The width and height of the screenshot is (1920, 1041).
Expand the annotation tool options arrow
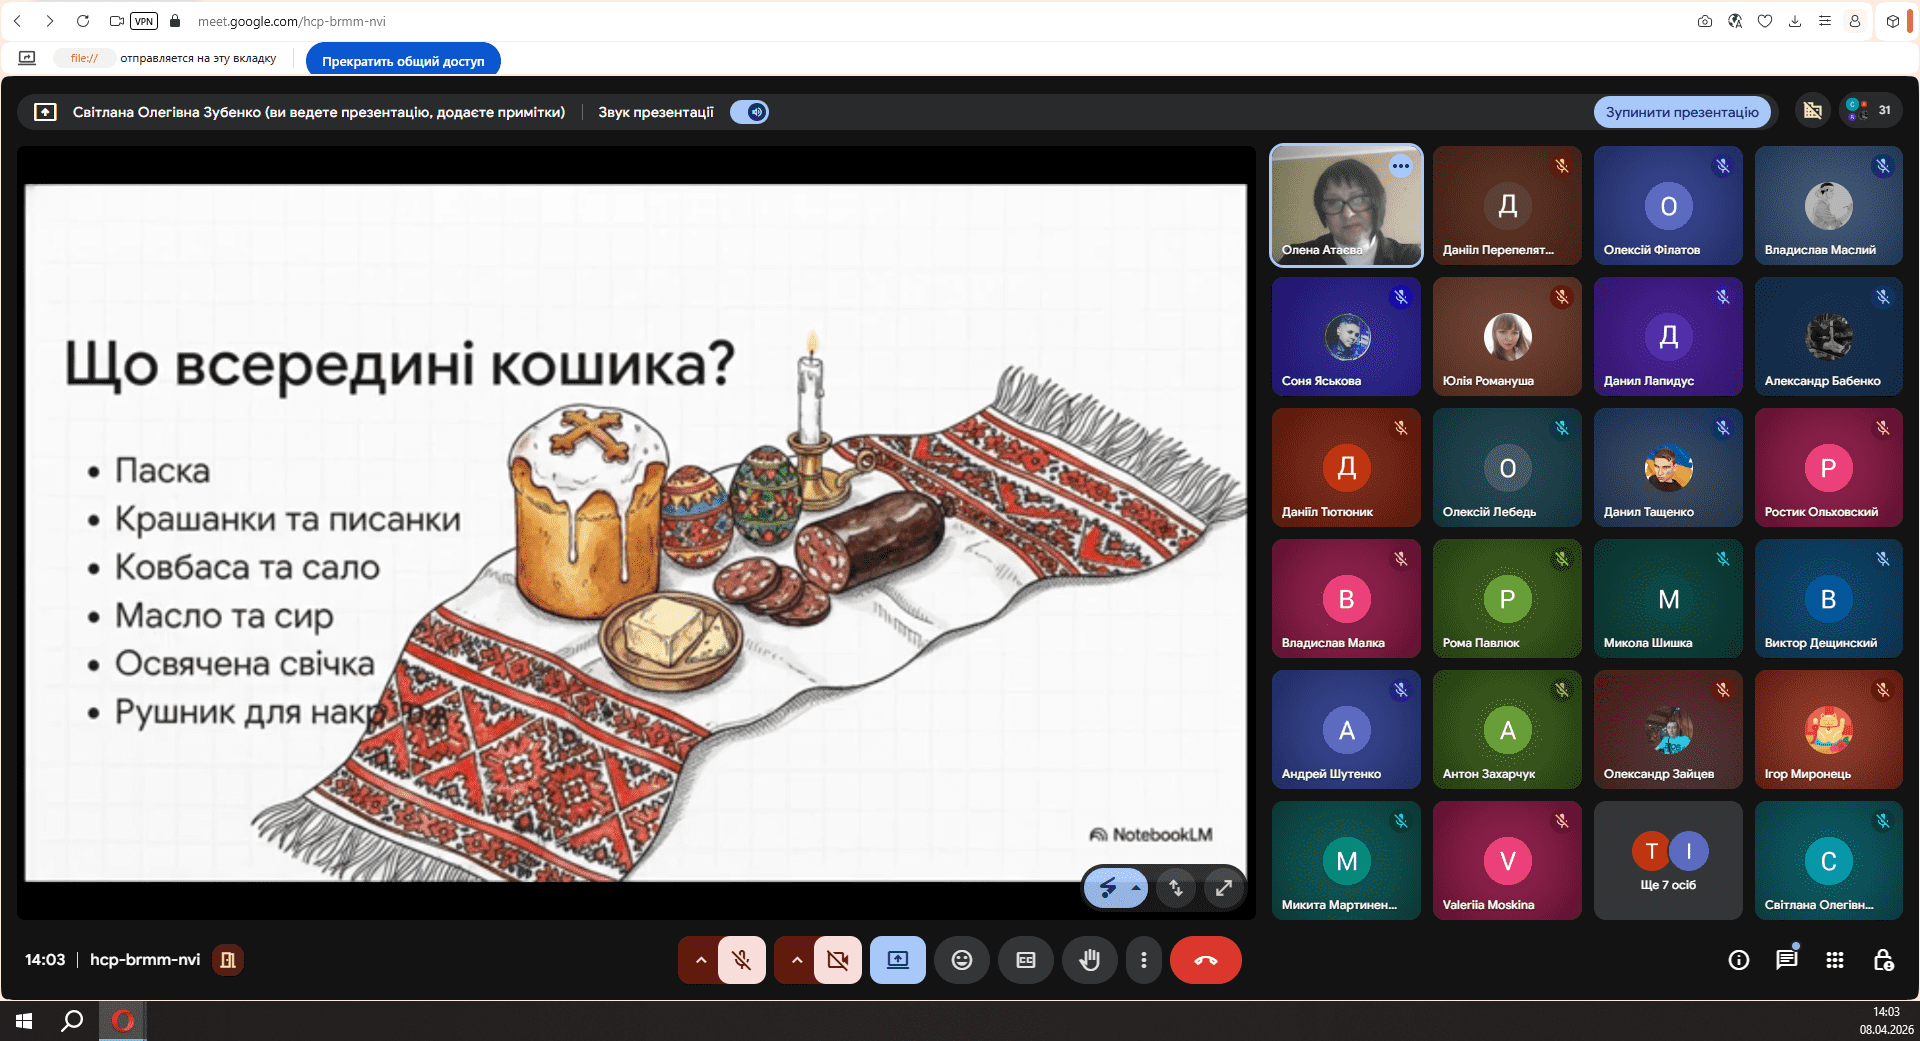click(1136, 887)
